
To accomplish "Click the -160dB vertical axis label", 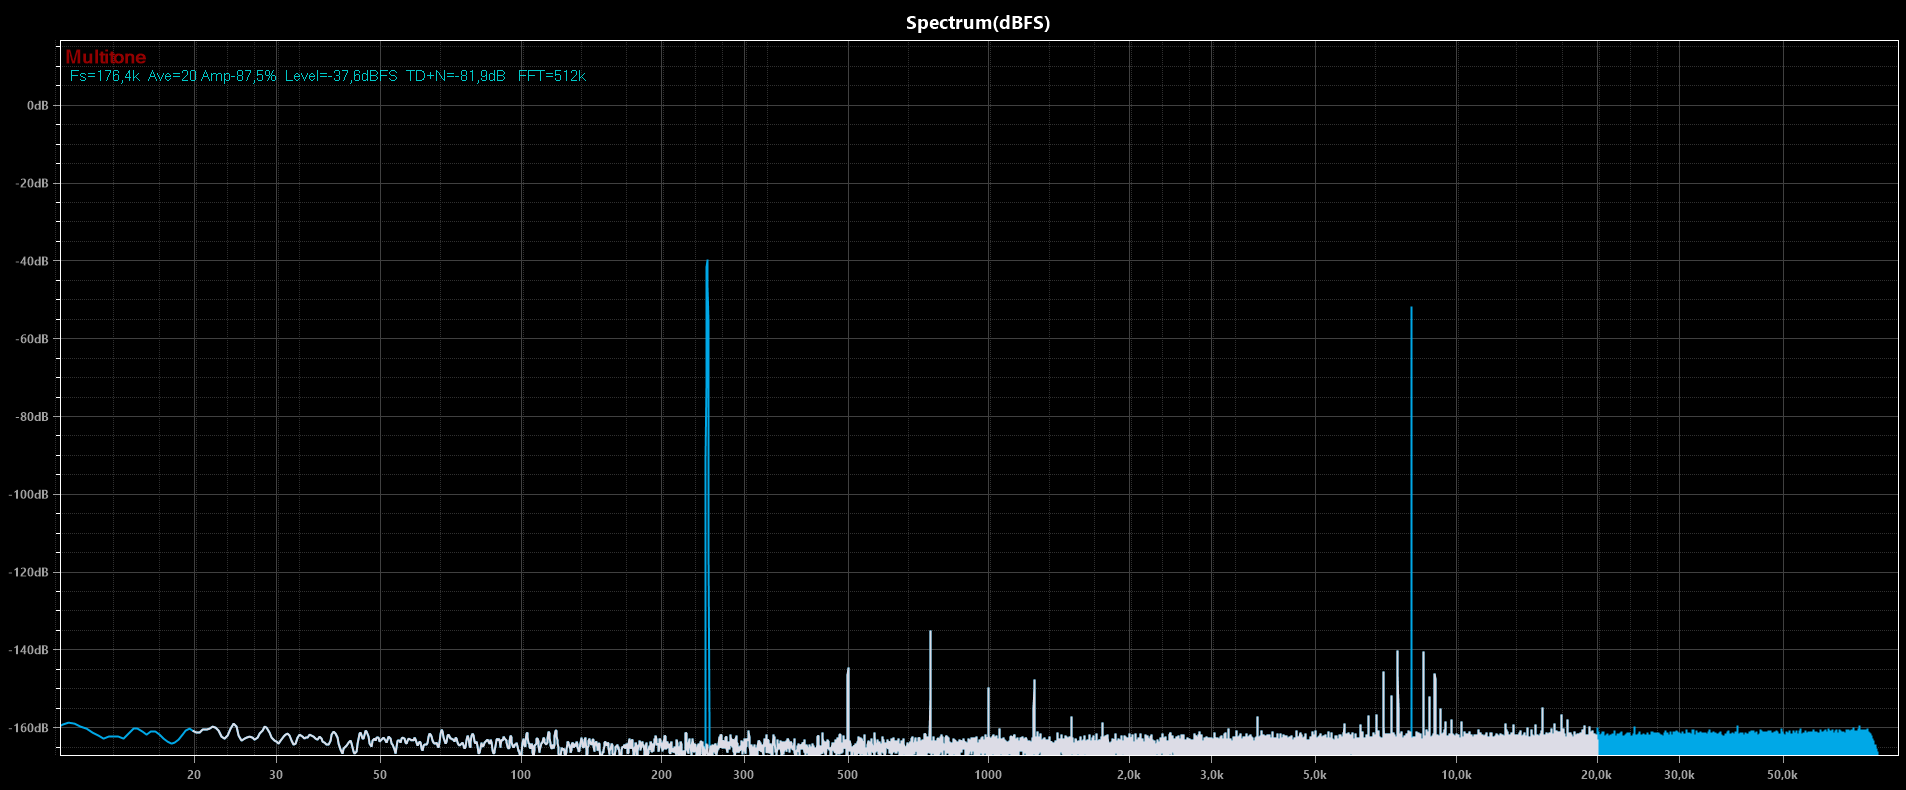I will [x=29, y=729].
